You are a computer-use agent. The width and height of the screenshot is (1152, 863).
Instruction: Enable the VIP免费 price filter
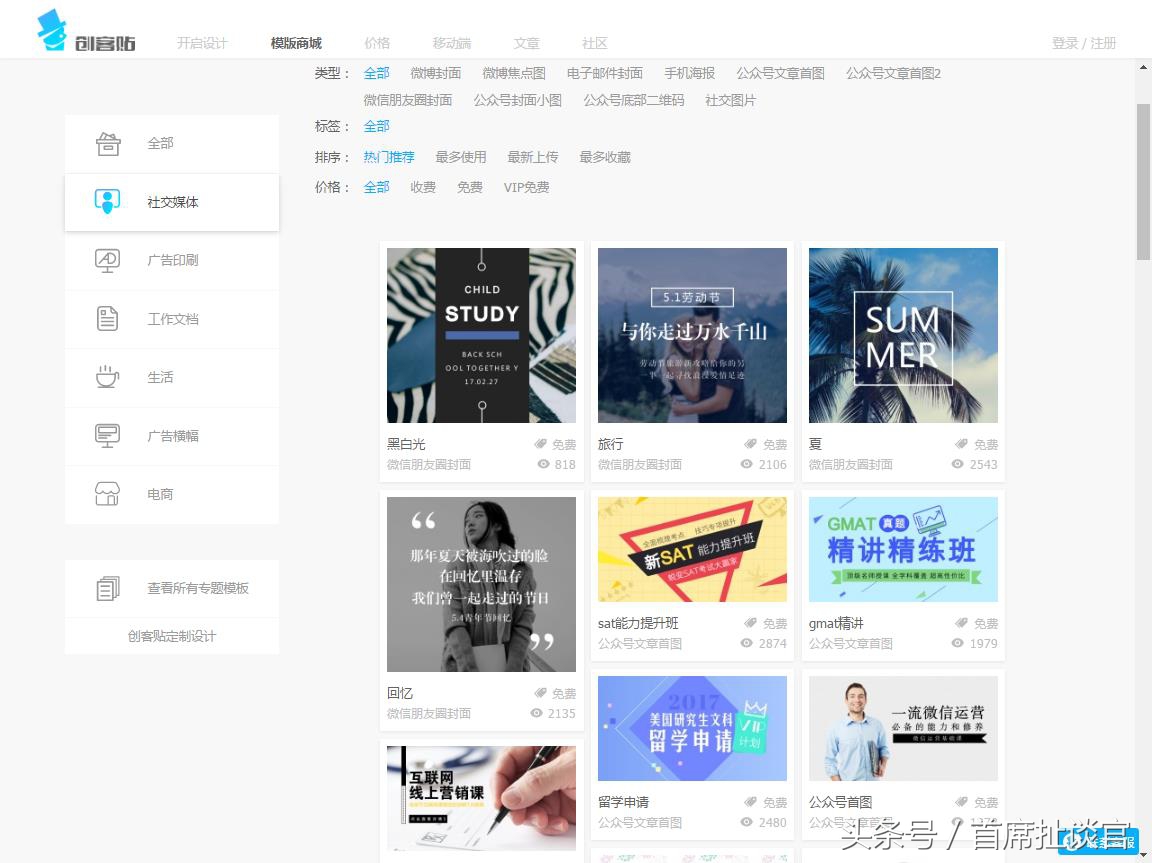click(x=526, y=187)
